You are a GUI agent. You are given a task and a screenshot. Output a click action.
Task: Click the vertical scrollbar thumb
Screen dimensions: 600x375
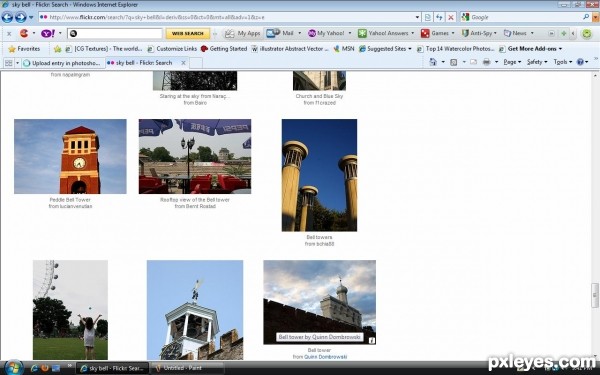[595, 295]
